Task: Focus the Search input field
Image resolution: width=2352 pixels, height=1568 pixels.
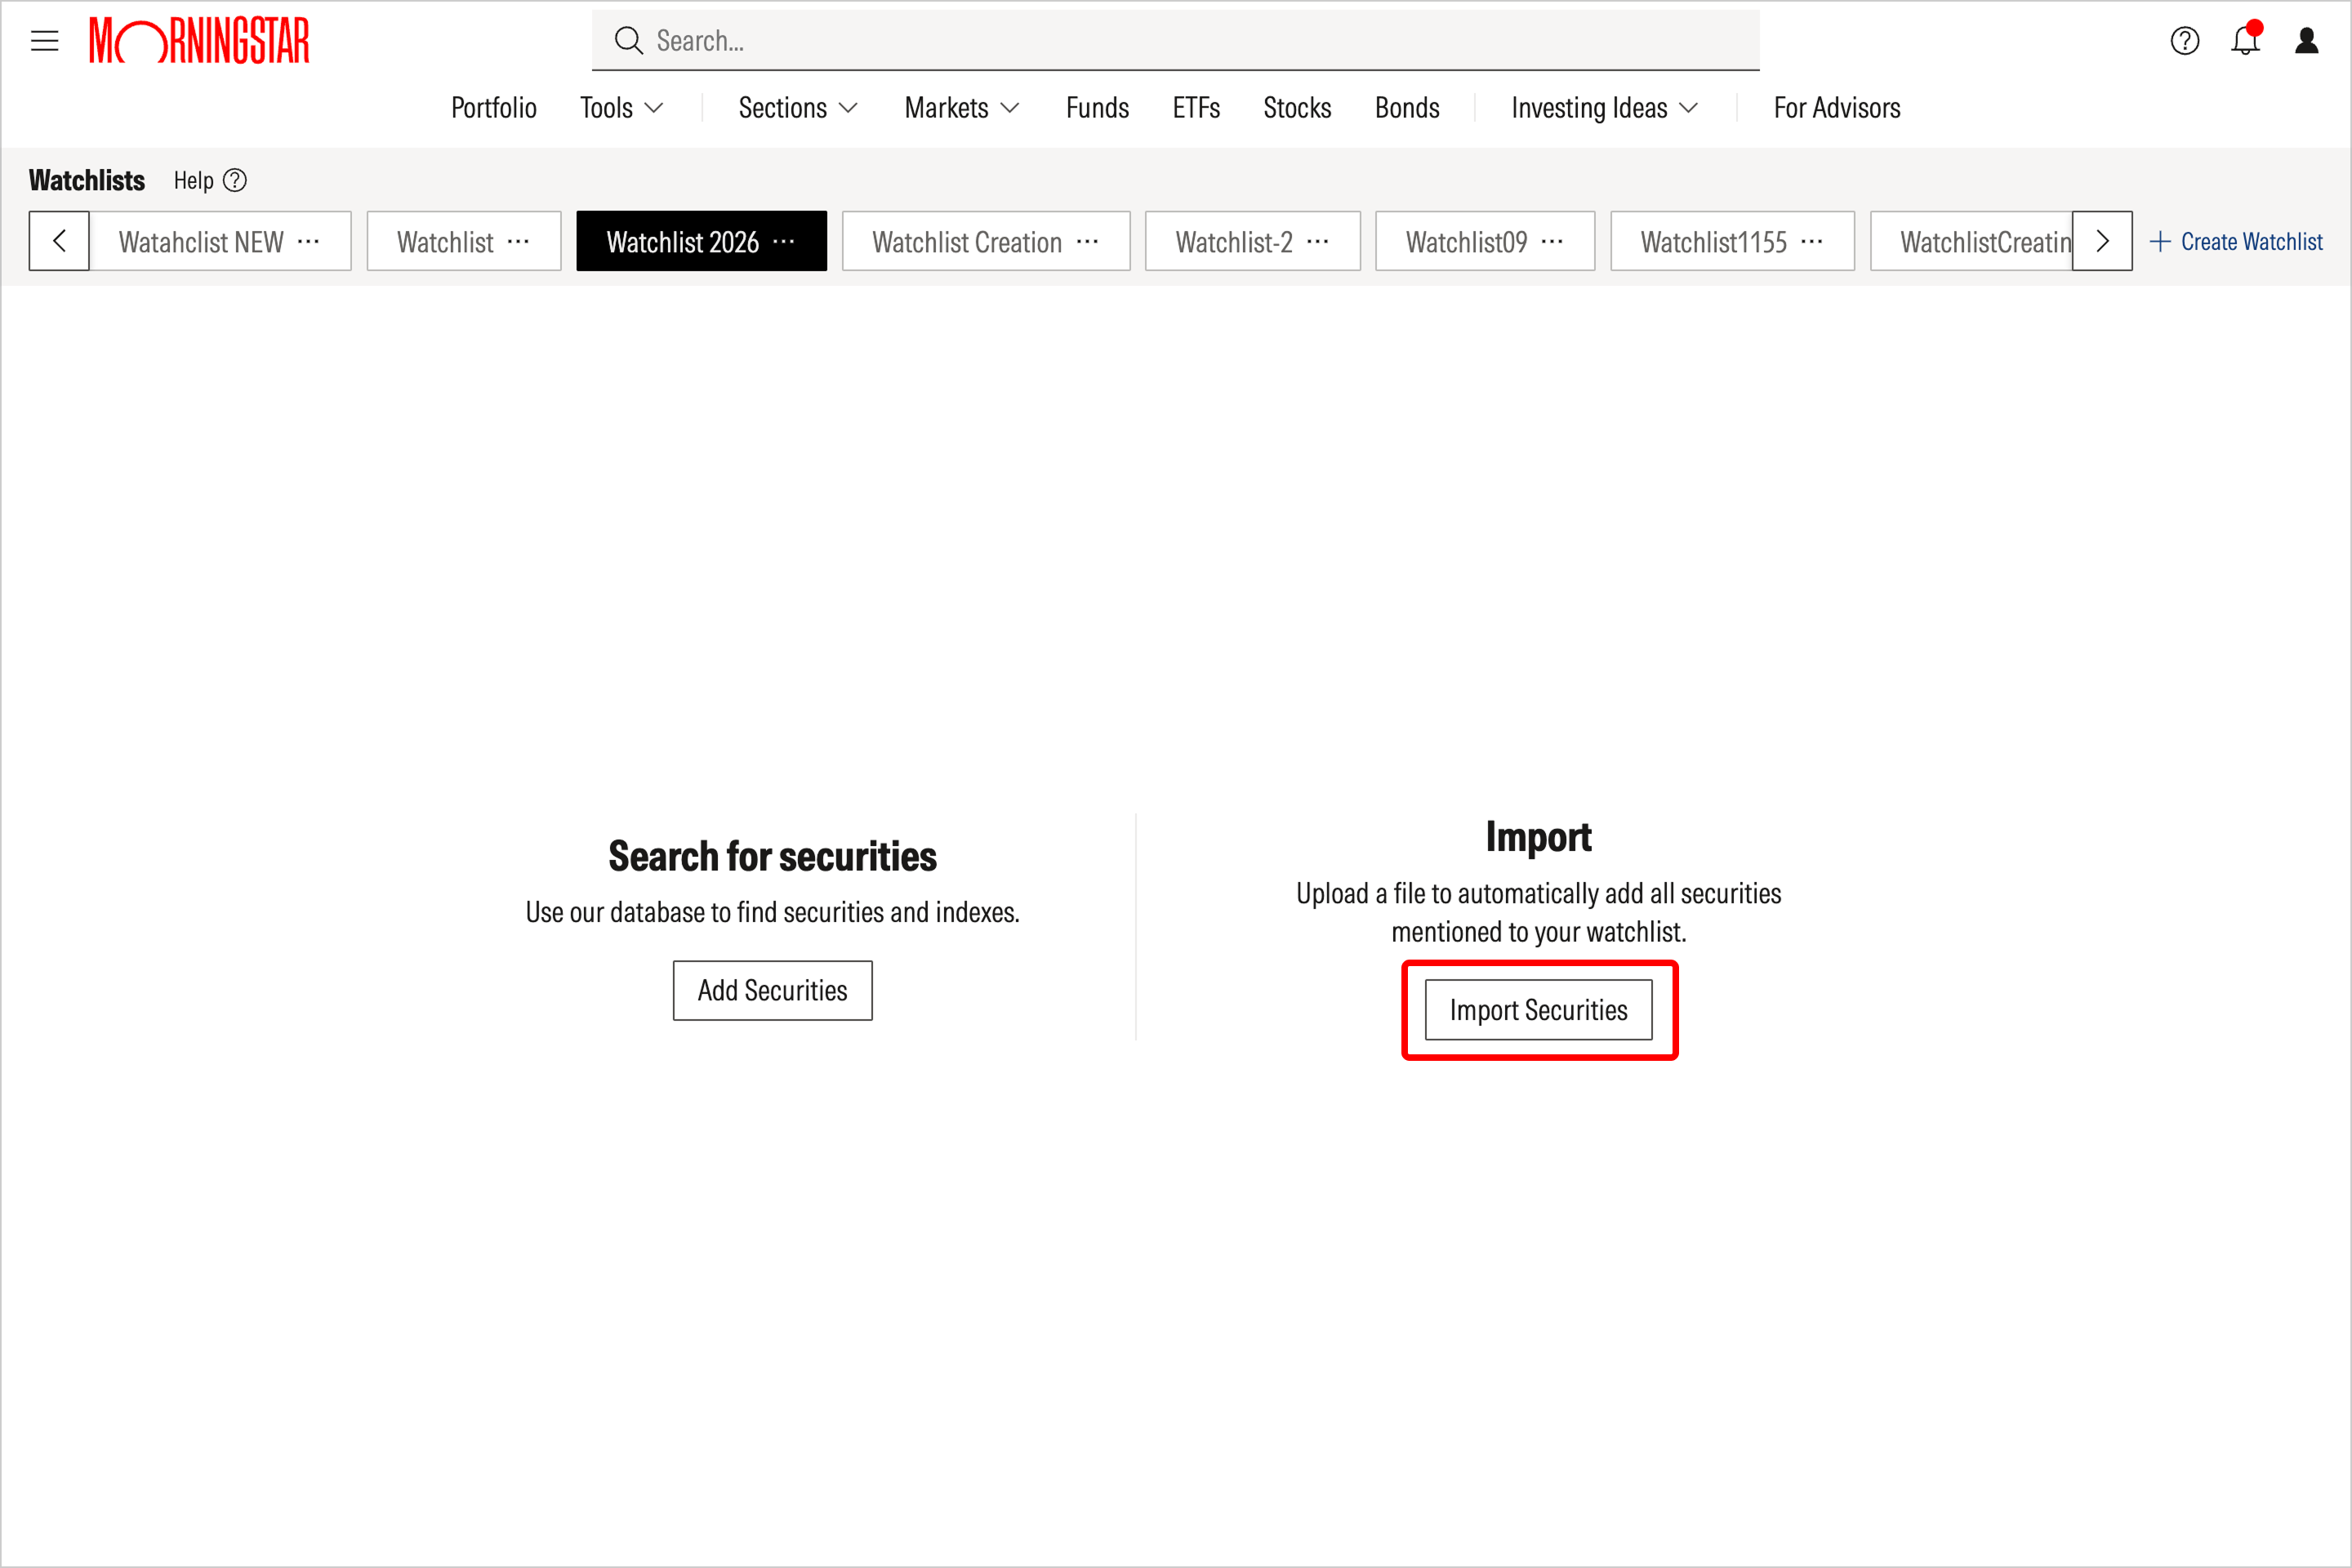Action: (1176, 41)
